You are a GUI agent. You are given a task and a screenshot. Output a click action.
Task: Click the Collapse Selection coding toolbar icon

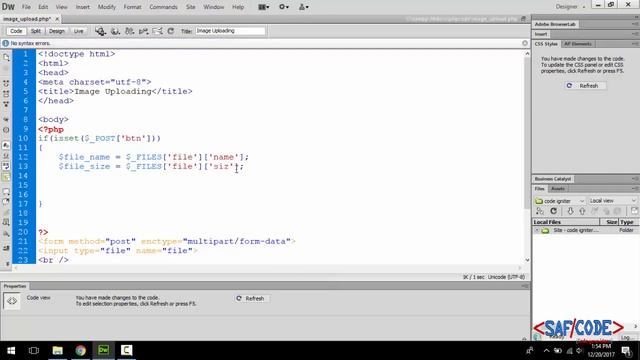(x=6, y=94)
